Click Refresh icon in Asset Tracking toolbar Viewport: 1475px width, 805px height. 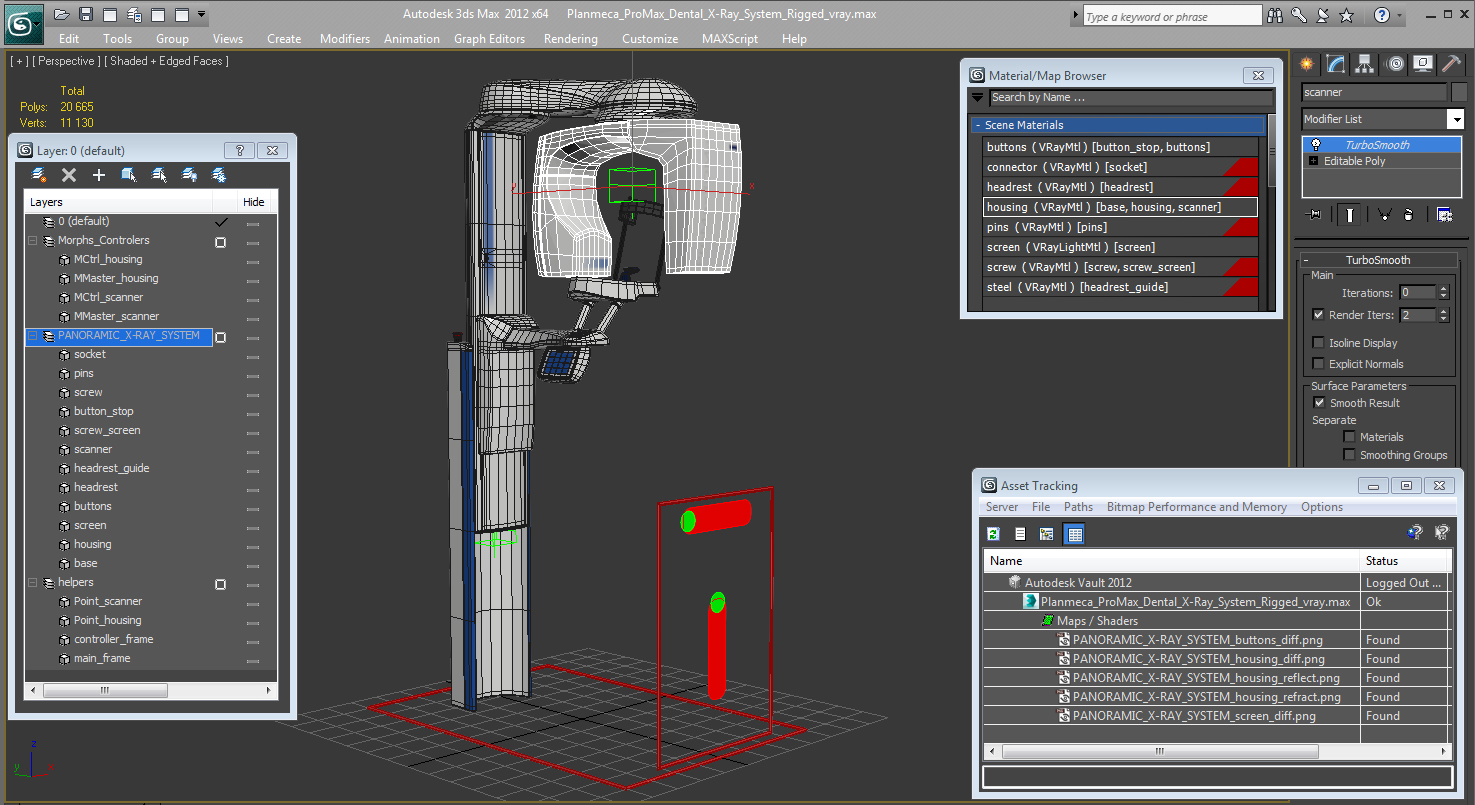[993, 534]
